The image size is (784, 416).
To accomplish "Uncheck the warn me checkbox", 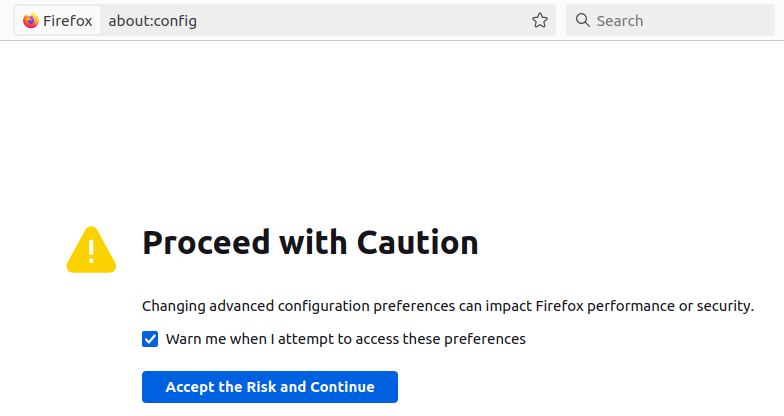I will [150, 339].
